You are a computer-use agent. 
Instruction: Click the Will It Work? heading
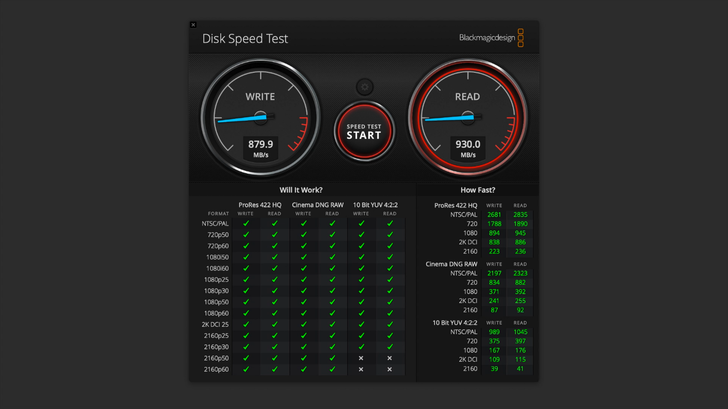point(301,190)
